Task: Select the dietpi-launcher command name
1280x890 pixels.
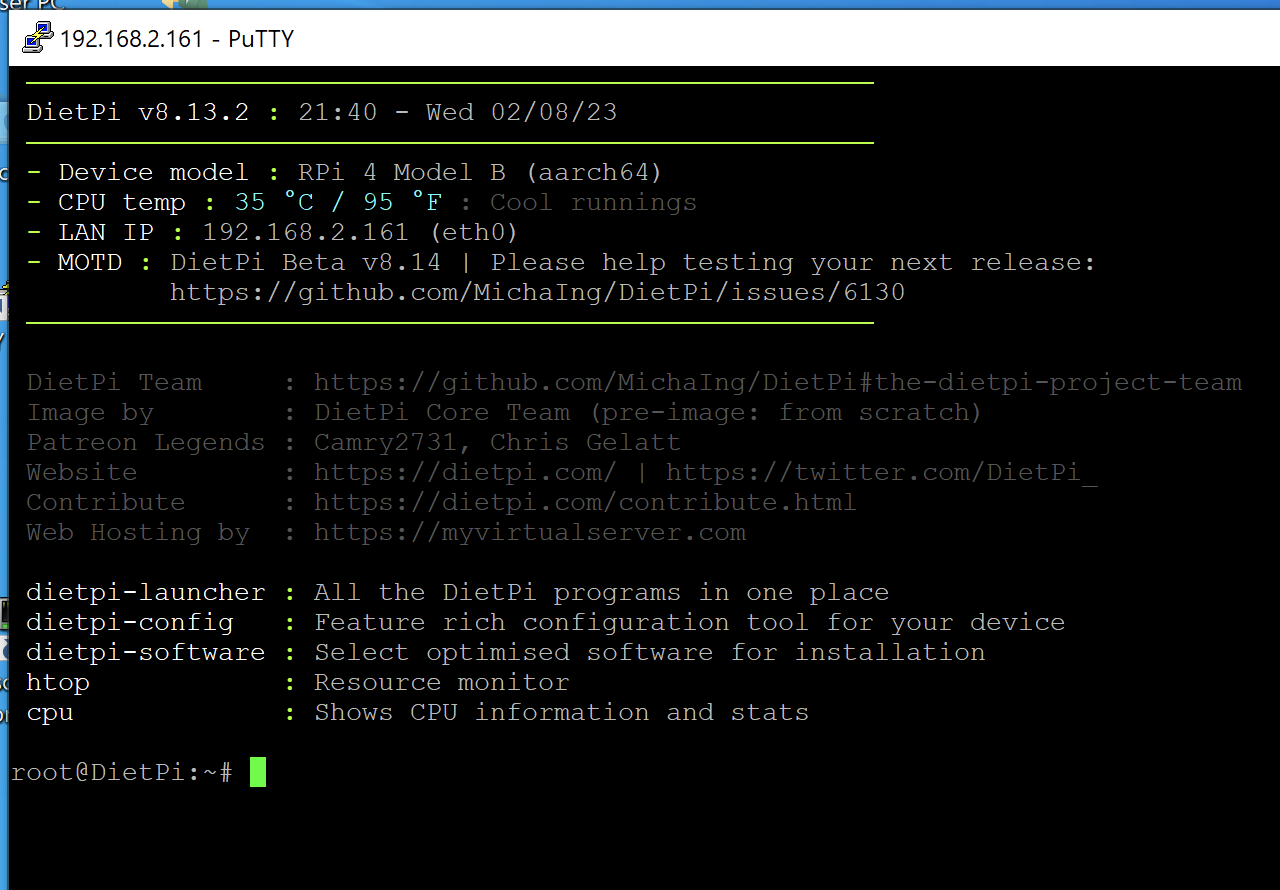Action: [x=146, y=592]
